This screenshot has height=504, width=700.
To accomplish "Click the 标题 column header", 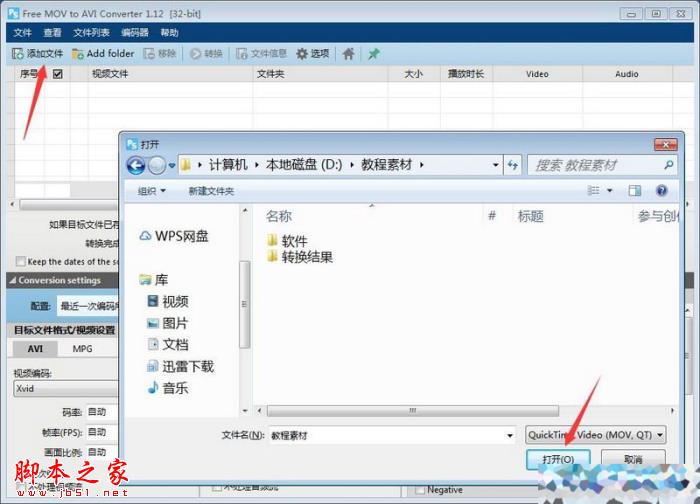I will [530, 217].
